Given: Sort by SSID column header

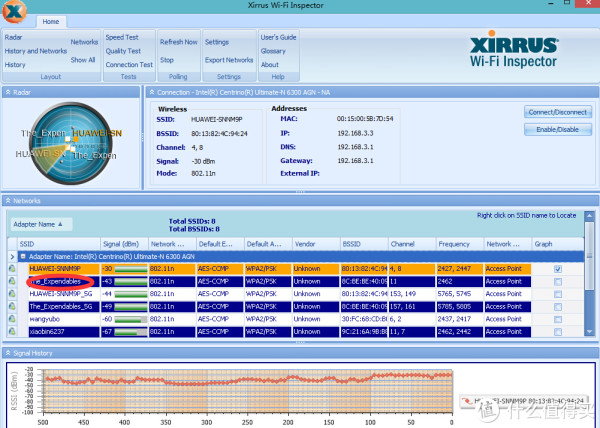Looking at the screenshot, I should (59, 244).
